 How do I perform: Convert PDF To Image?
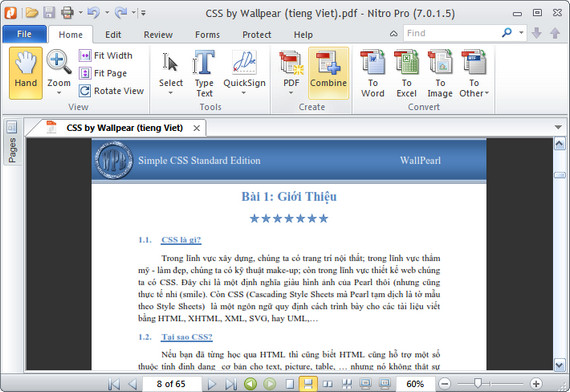(x=440, y=73)
